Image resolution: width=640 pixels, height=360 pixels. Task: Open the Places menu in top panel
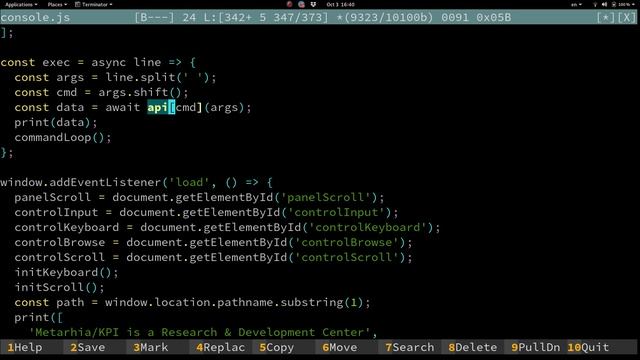pyautogui.click(x=57, y=4)
